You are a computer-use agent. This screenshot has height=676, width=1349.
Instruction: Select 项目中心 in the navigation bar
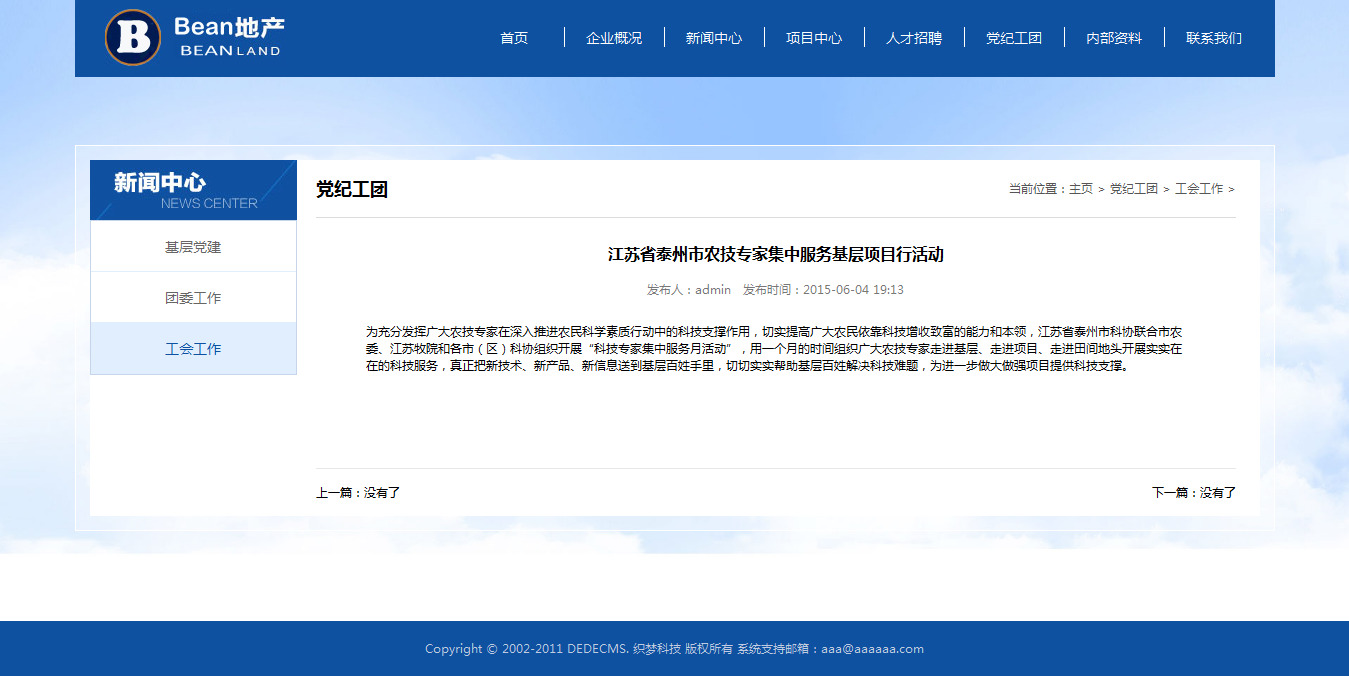(x=814, y=38)
